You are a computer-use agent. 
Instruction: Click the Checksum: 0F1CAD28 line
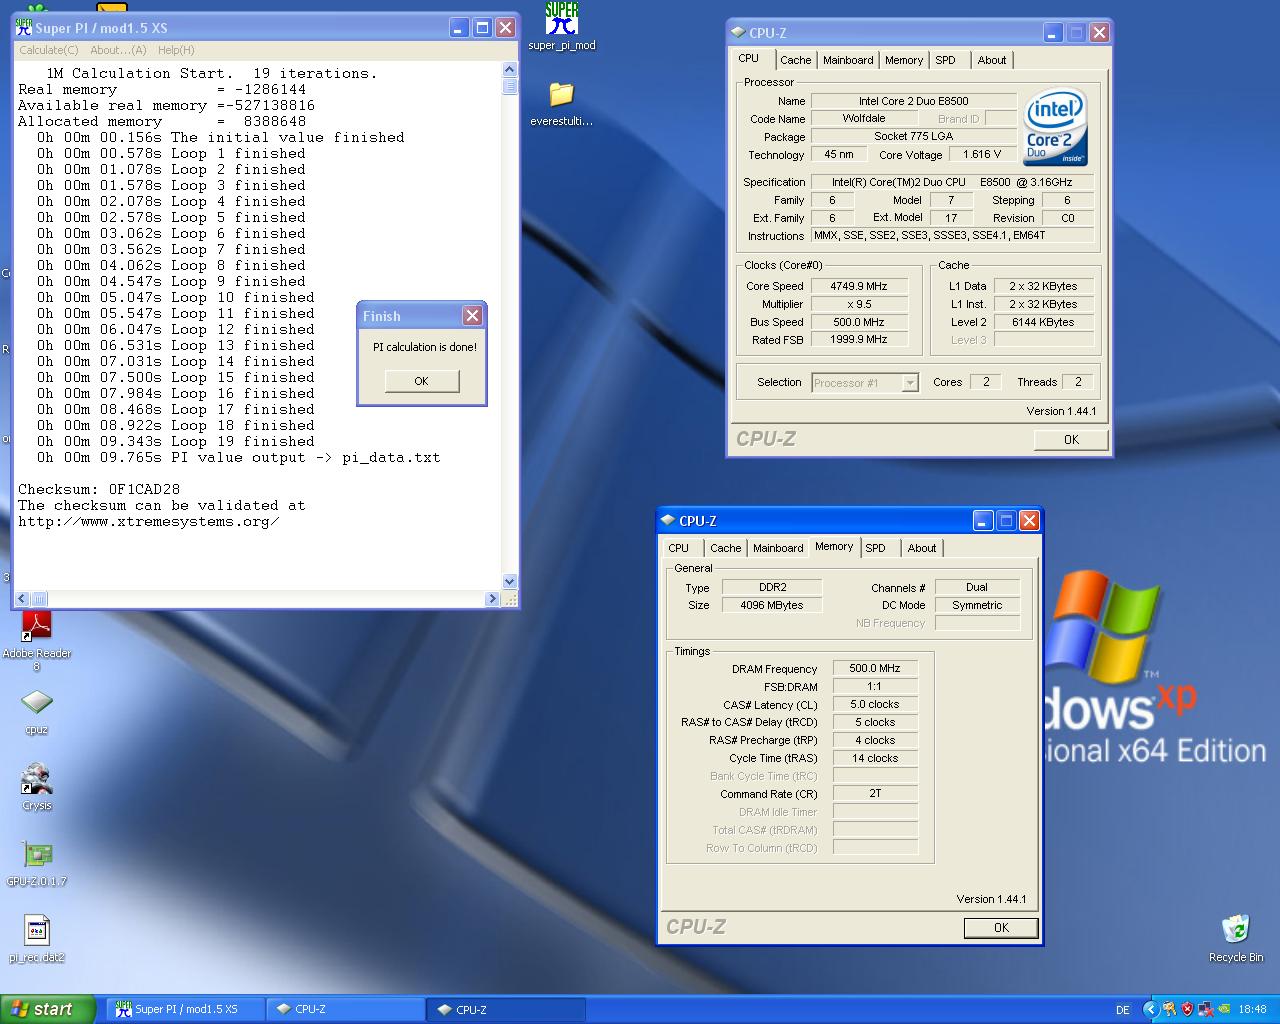pos(99,490)
